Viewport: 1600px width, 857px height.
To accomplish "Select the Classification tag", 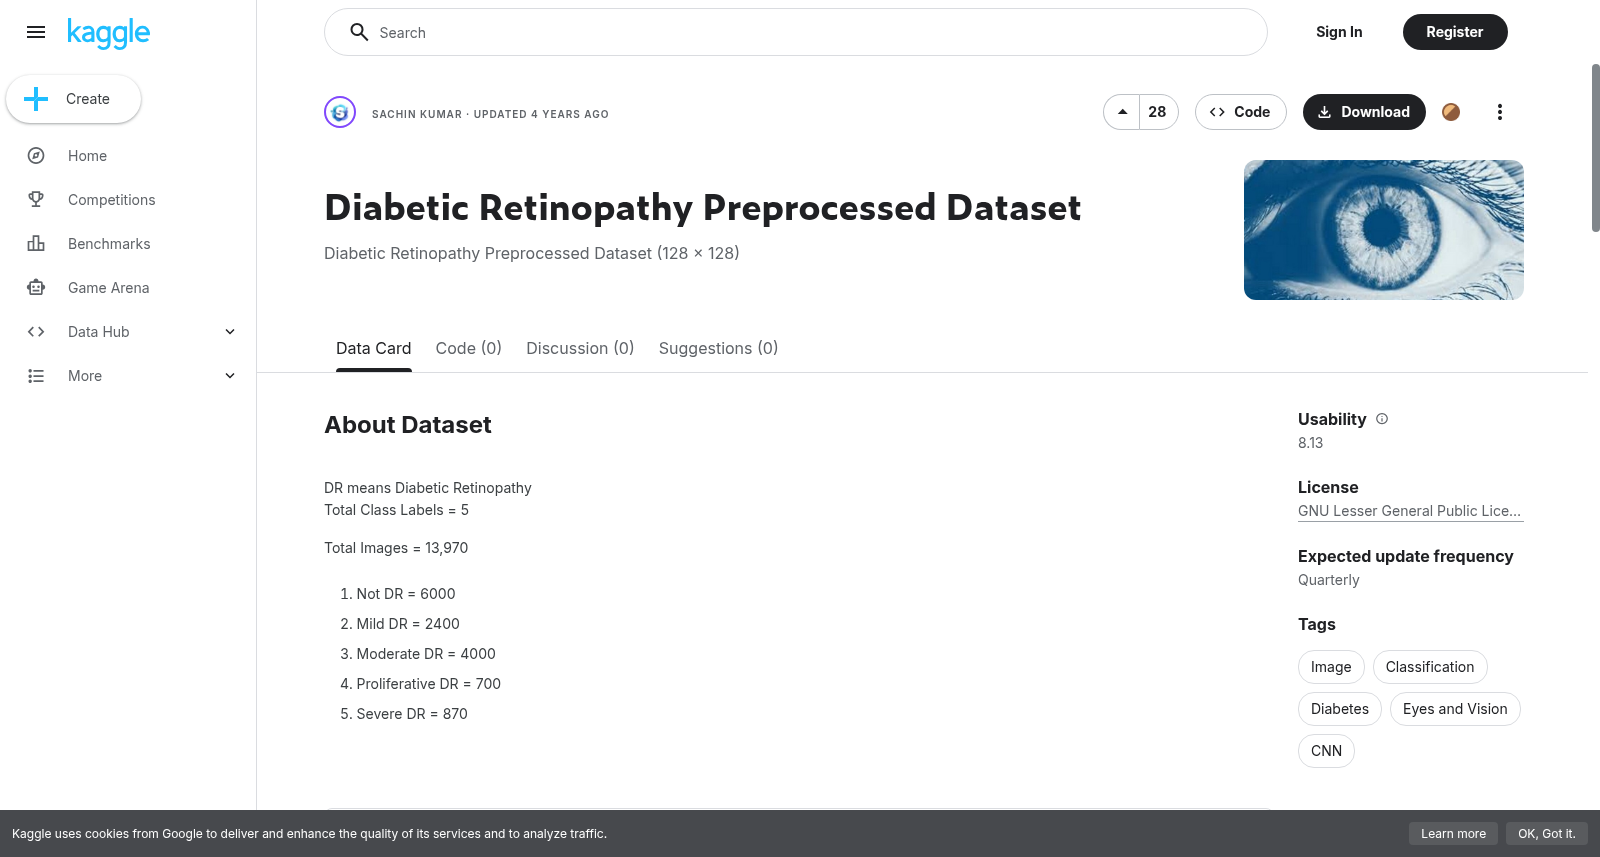I will click(1430, 667).
